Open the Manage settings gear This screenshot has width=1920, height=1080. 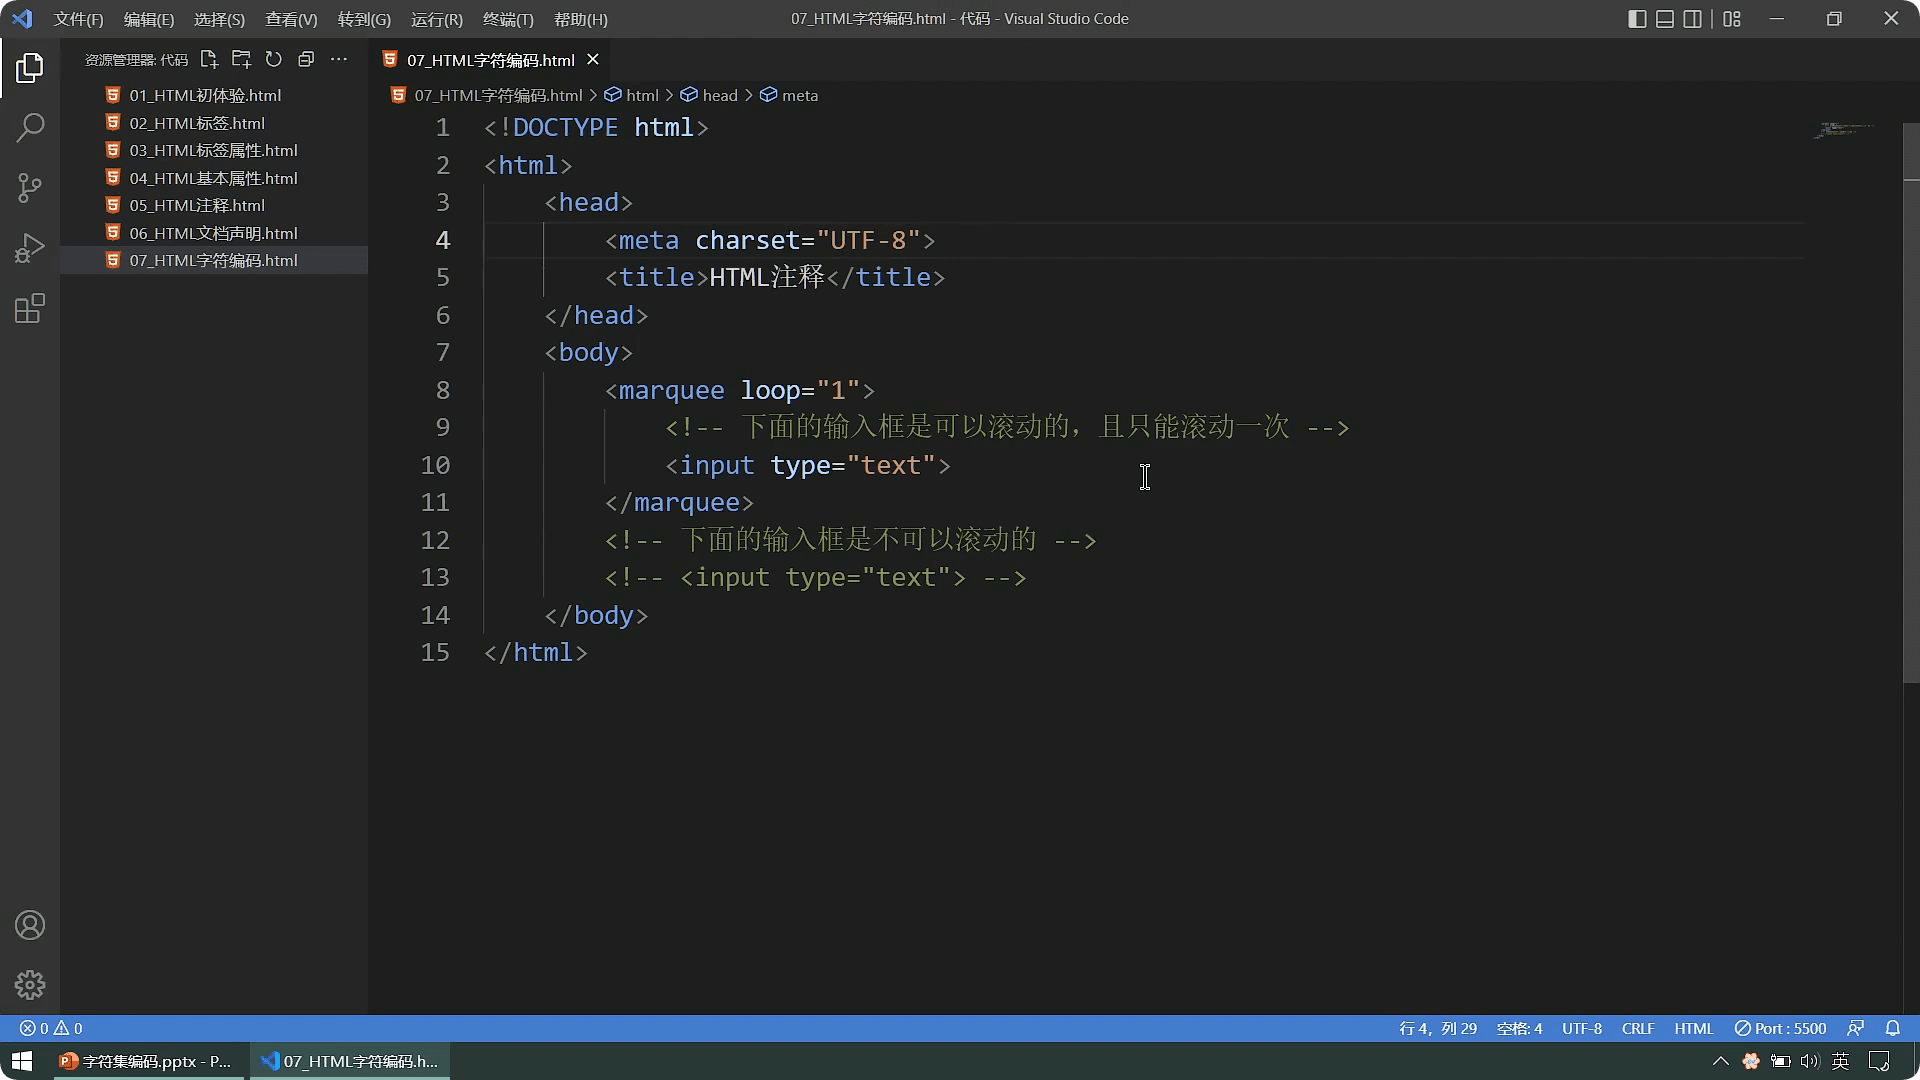tap(30, 985)
